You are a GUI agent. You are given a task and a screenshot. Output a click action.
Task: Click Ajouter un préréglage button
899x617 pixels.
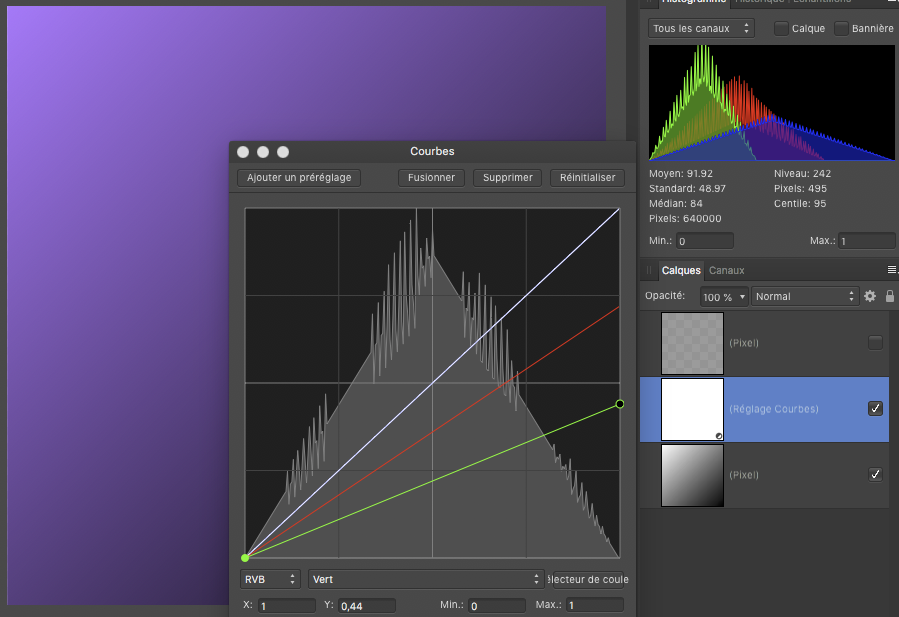[299, 178]
